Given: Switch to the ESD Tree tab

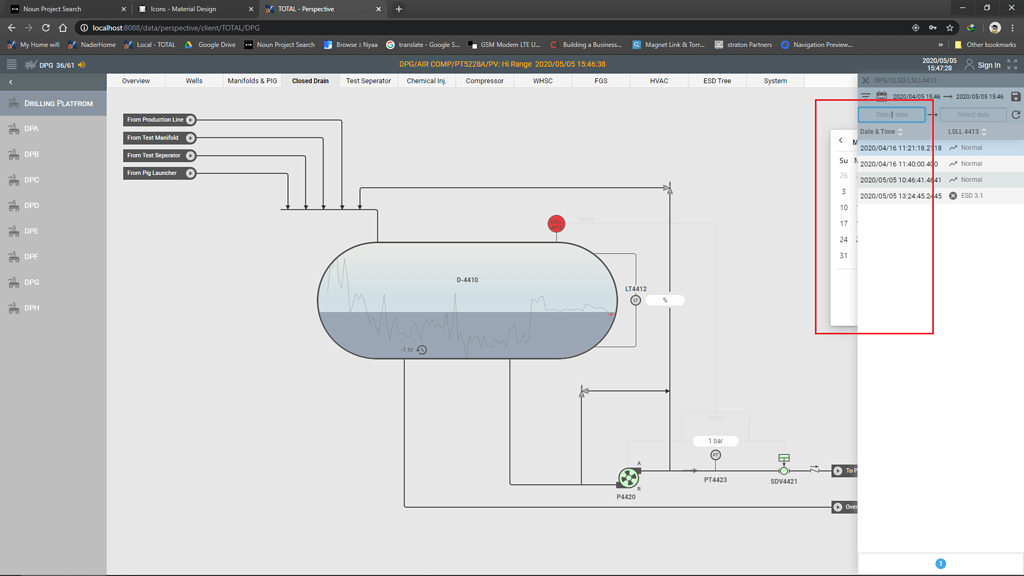Looking at the screenshot, I should [x=716, y=81].
